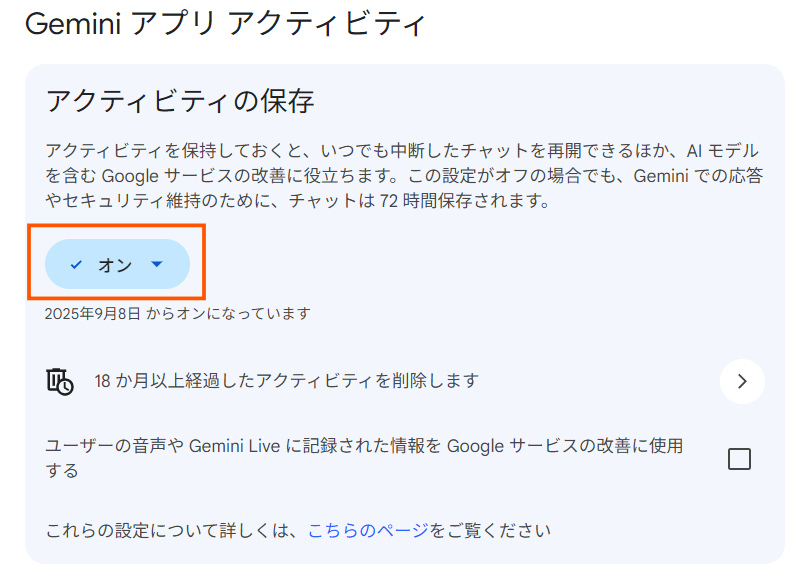This screenshot has height=575, width=807.
Task: Open the オン activity saving dropdown button
Action: [x=117, y=265]
